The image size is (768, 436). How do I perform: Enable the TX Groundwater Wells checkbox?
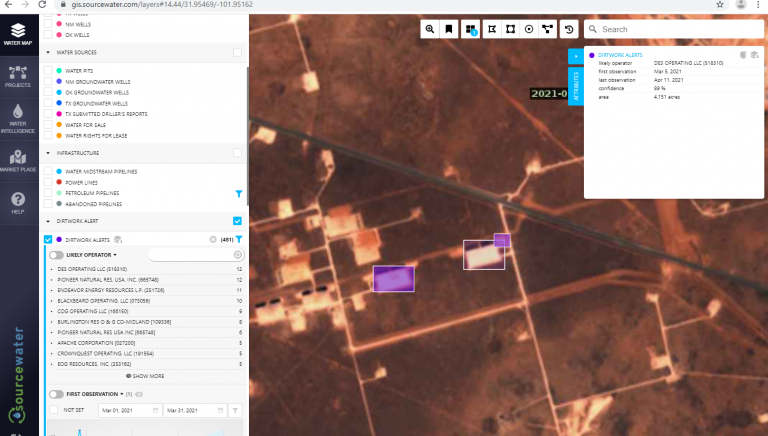click(48, 103)
